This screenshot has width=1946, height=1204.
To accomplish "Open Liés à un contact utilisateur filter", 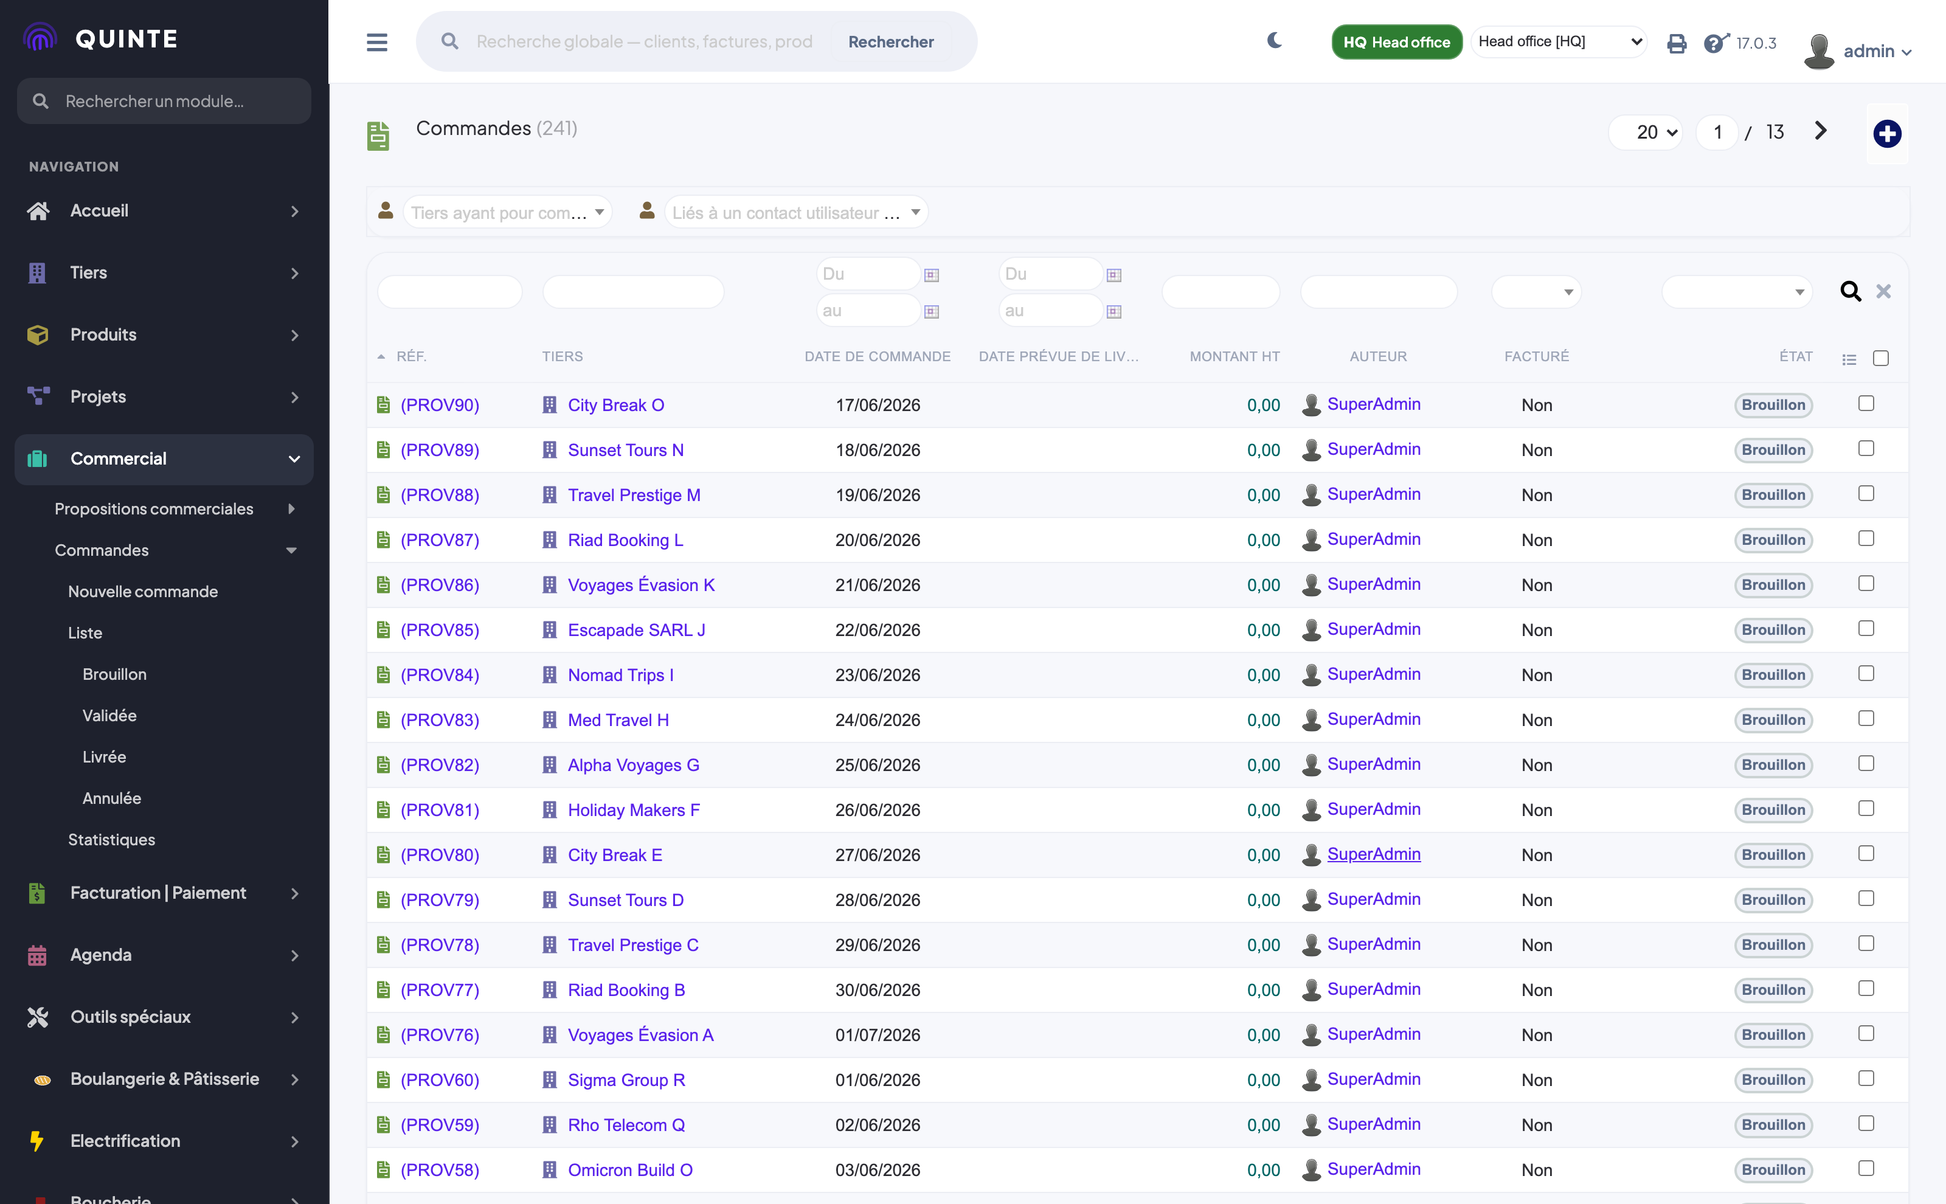I will [796, 212].
